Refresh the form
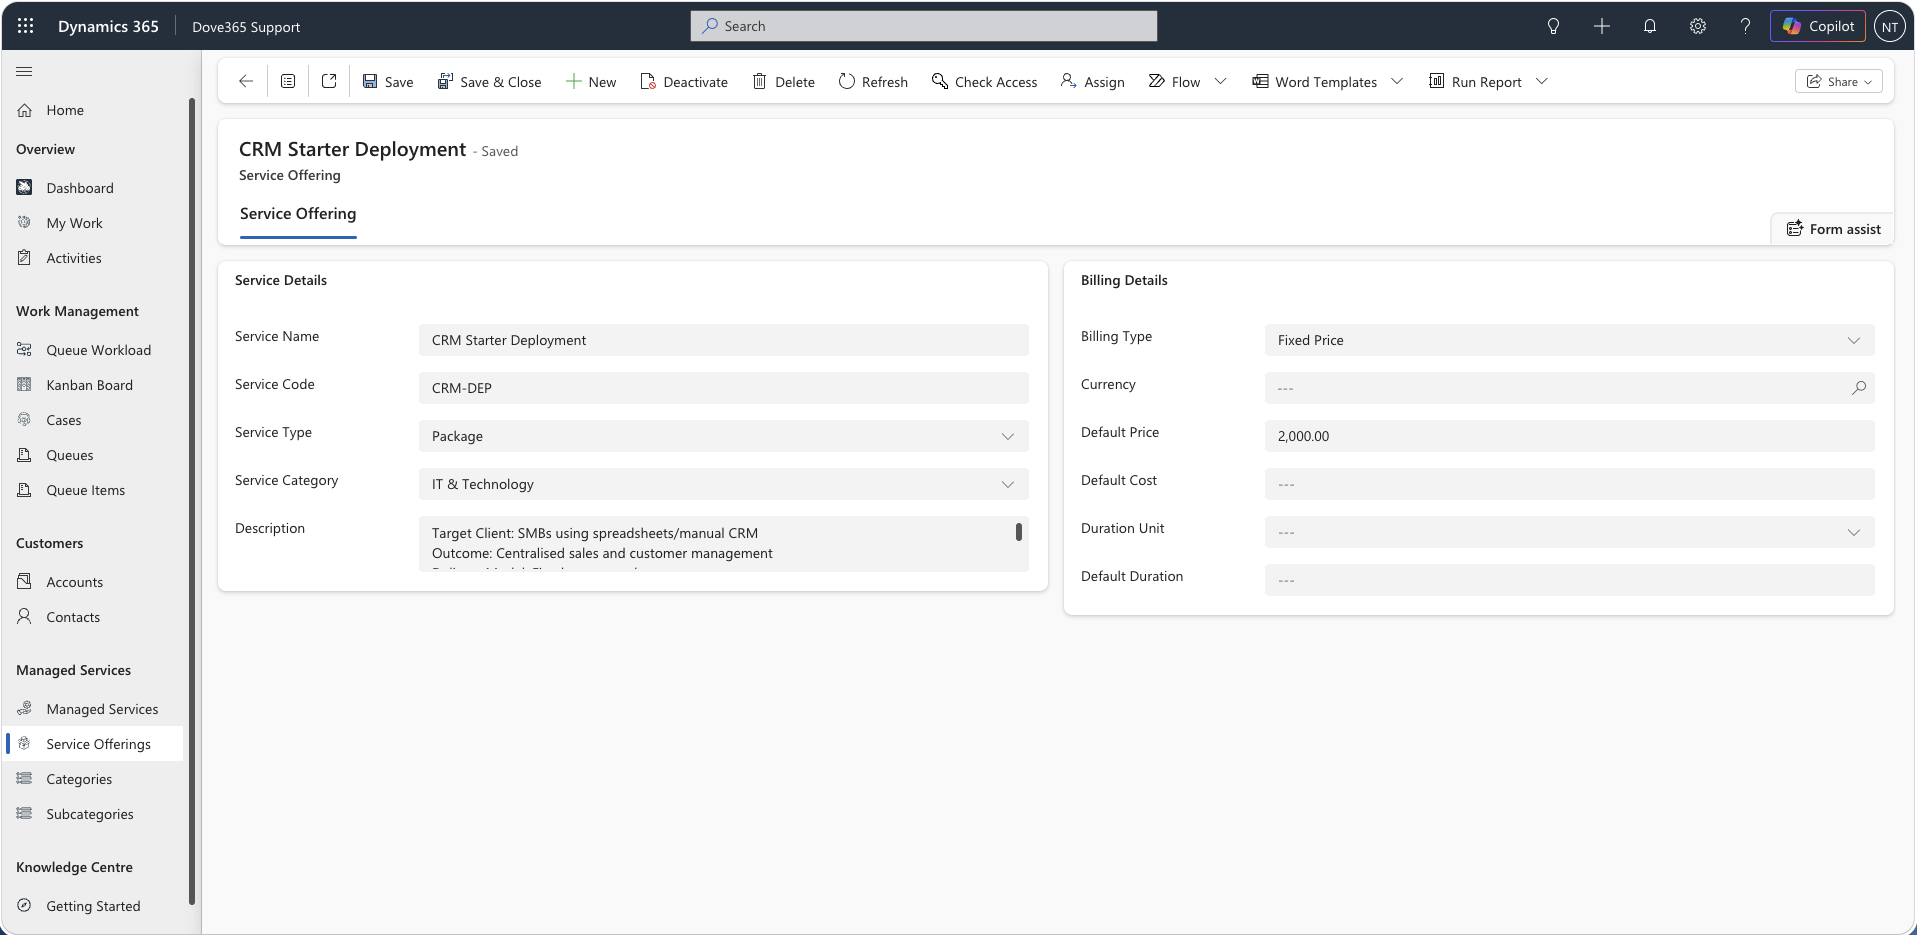Image resolution: width=1917 pixels, height=935 pixels. click(873, 82)
